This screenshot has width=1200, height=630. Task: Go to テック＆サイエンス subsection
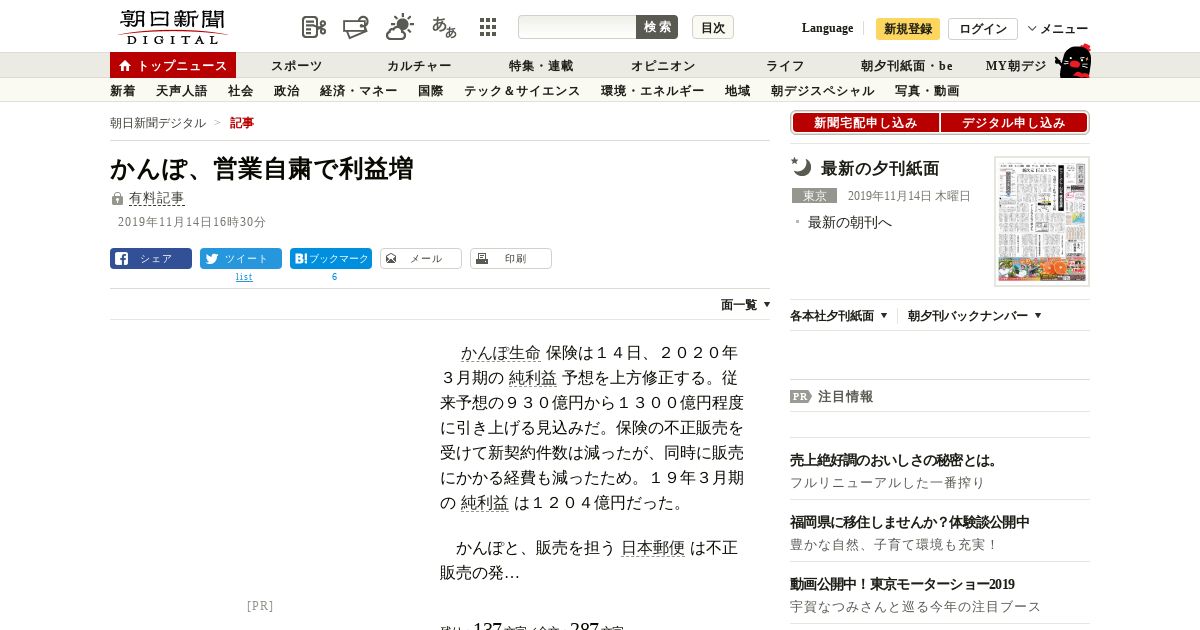[x=522, y=91]
